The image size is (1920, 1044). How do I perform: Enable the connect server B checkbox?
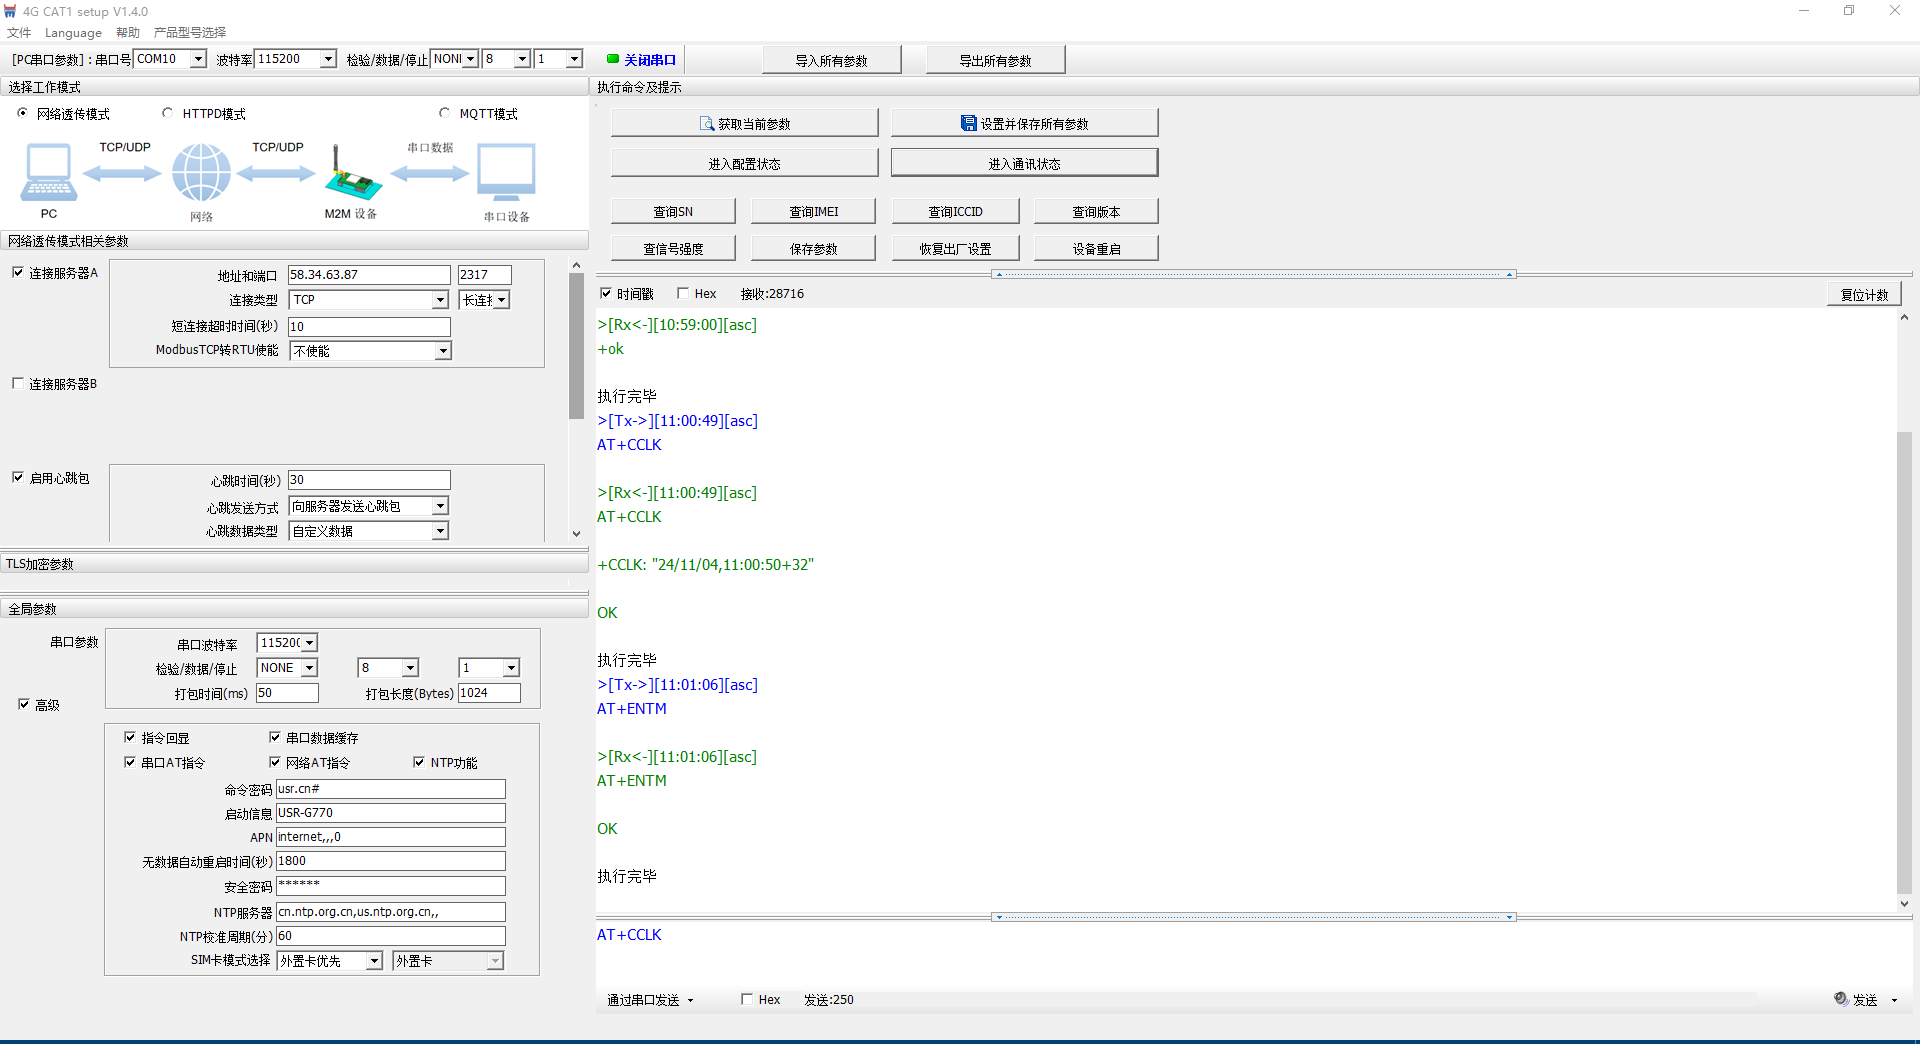point(18,383)
